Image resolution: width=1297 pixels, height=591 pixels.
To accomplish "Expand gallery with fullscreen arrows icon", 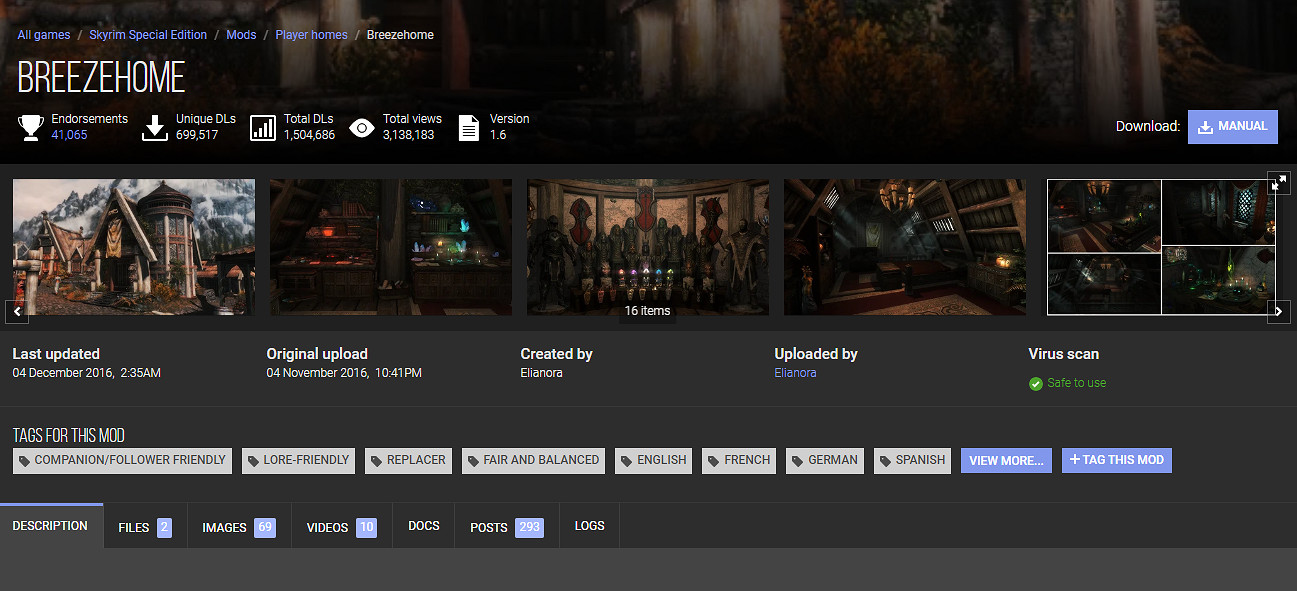I will [x=1279, y=183].
